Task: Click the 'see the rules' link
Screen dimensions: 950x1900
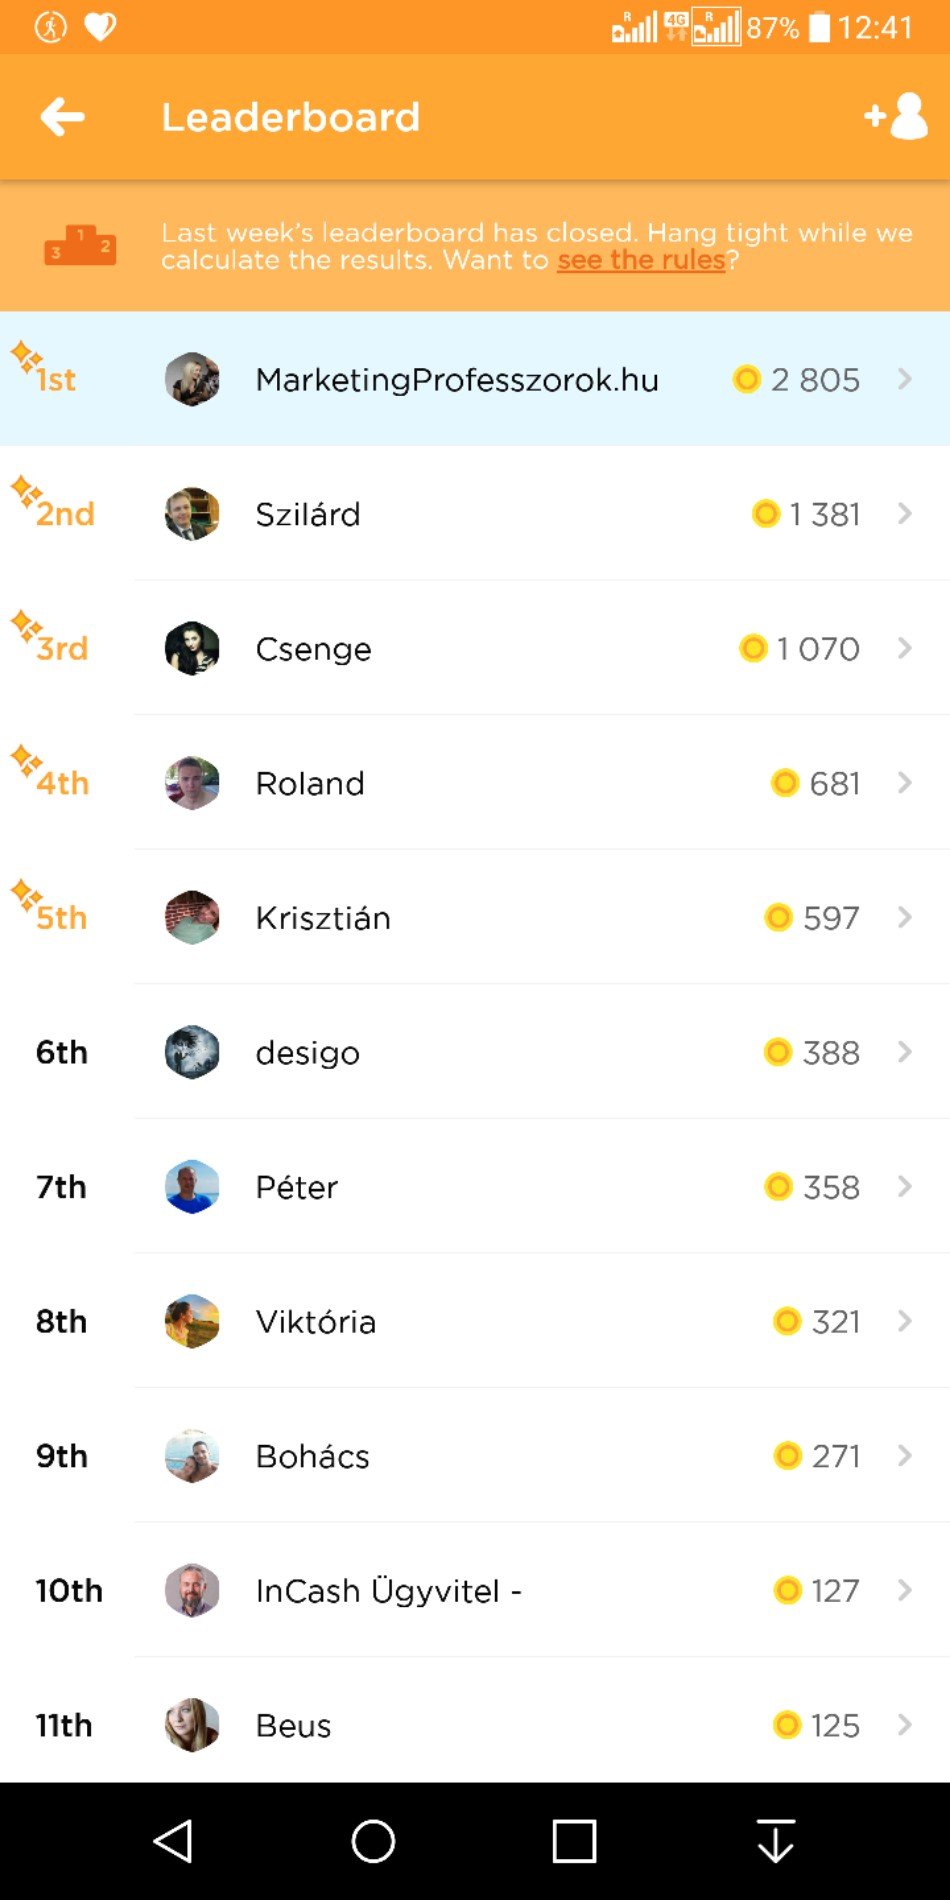Action: [641, 260]
